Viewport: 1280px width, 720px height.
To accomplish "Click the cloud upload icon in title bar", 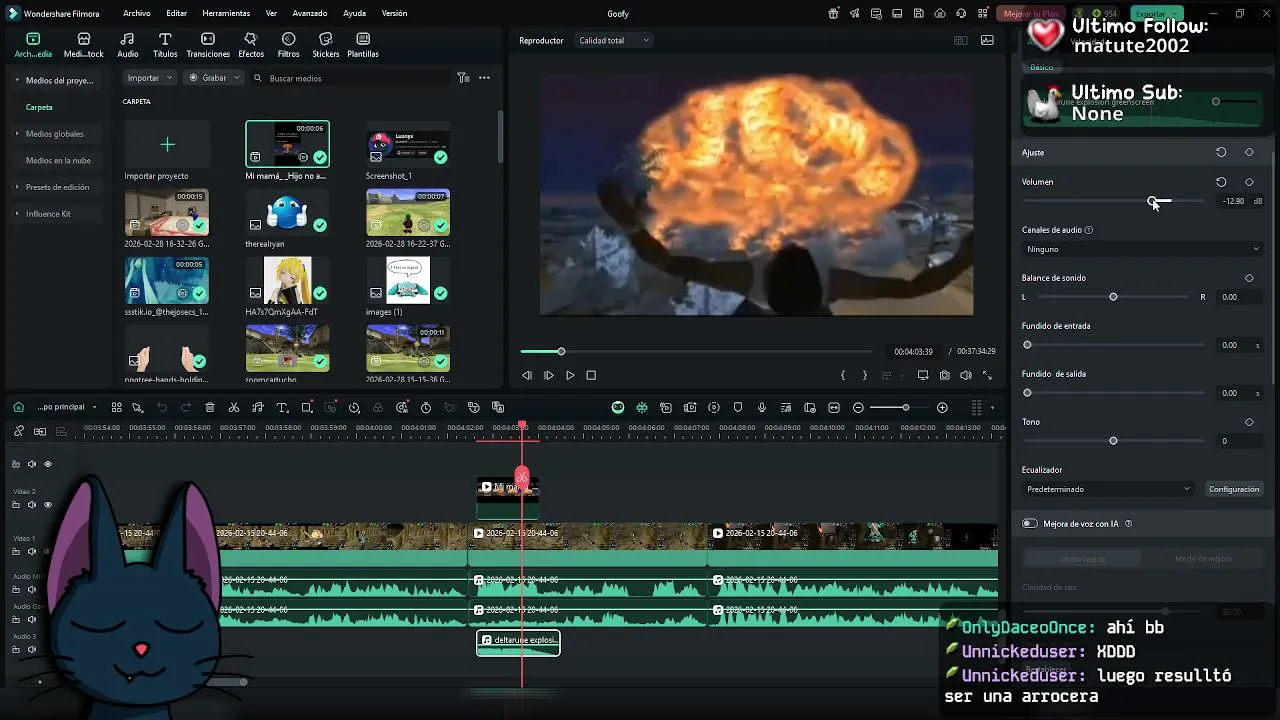I will [941, 14].
